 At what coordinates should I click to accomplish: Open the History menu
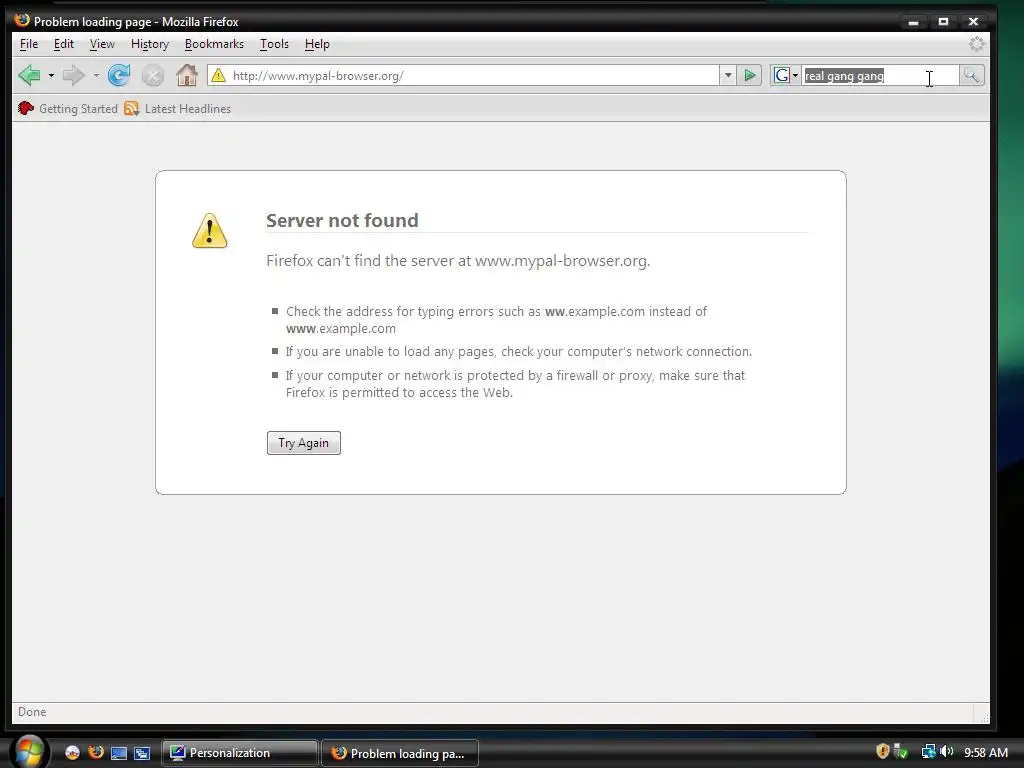click(x=150, y=44)
